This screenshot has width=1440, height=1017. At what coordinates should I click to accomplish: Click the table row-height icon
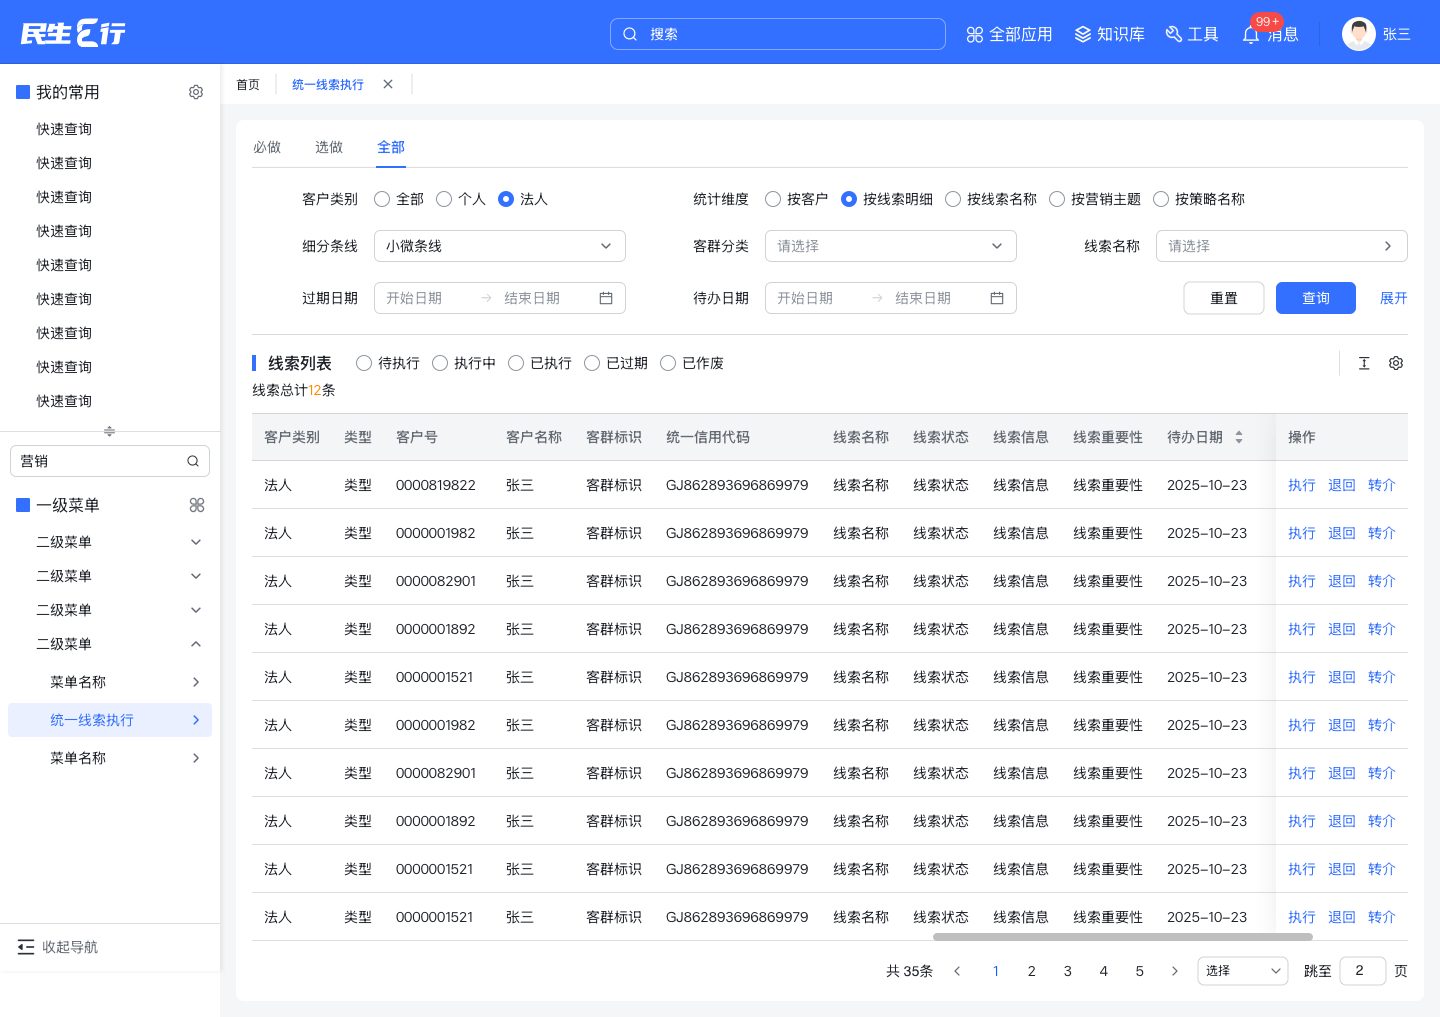pyautogui.click(x=1364, y=363)
